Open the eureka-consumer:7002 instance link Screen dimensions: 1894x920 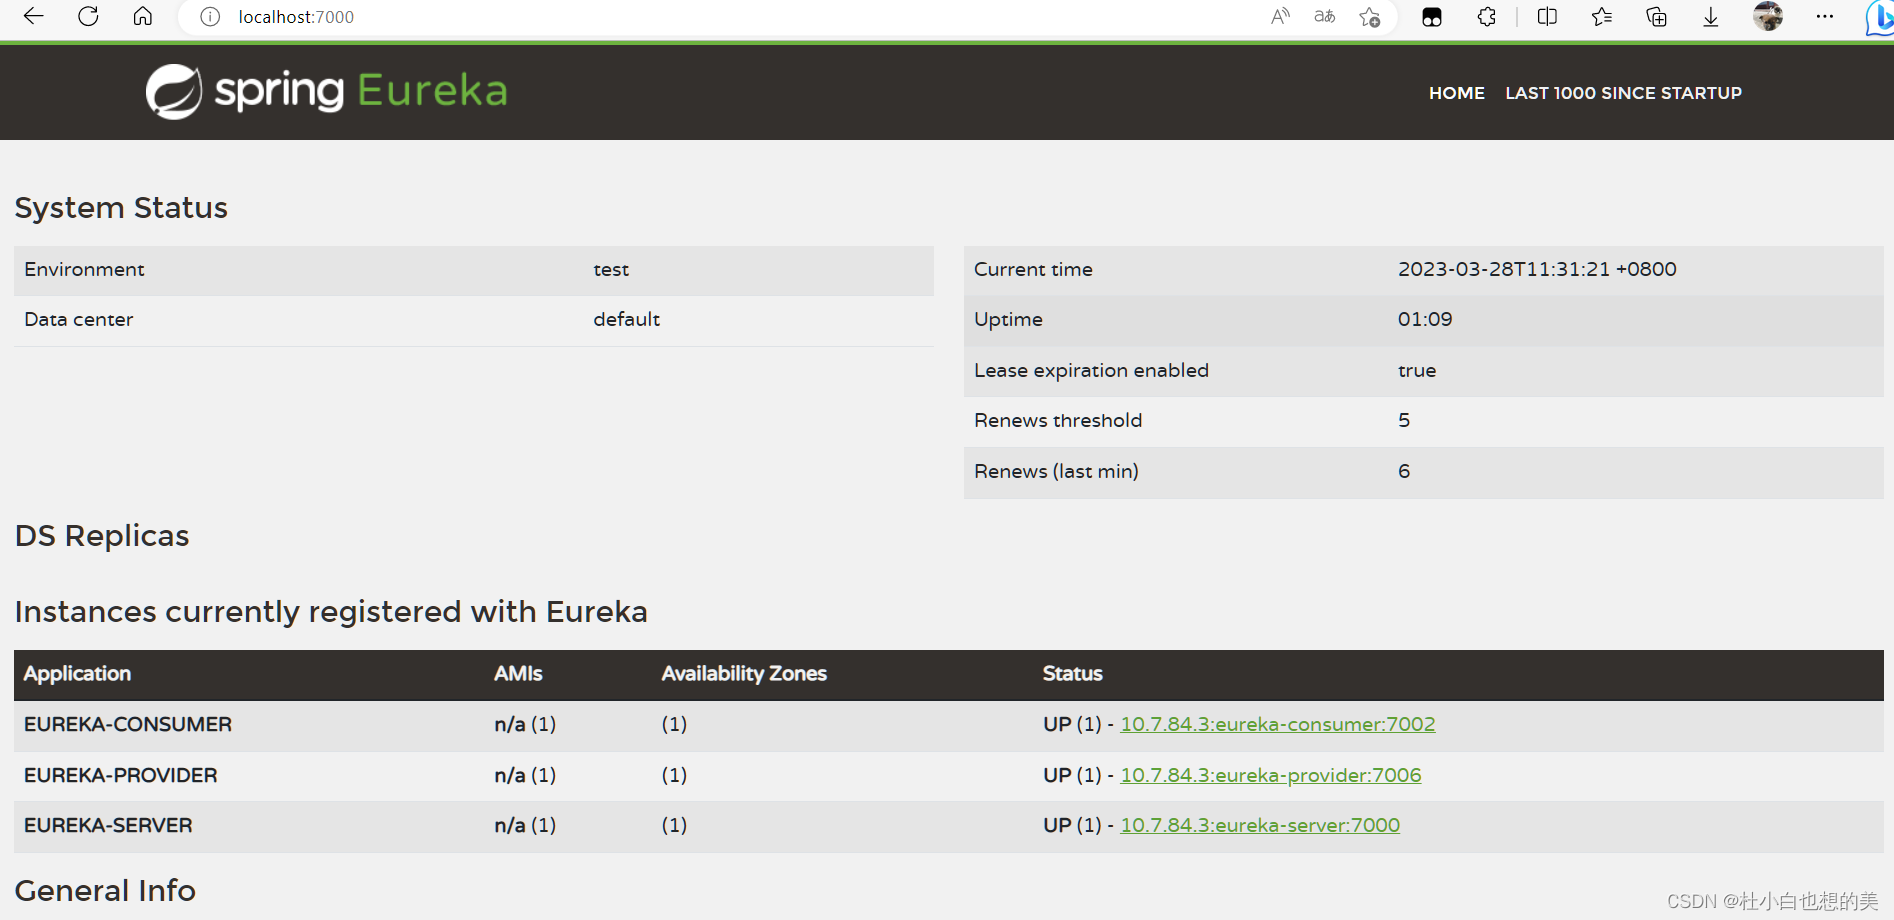pos(1277,723)
